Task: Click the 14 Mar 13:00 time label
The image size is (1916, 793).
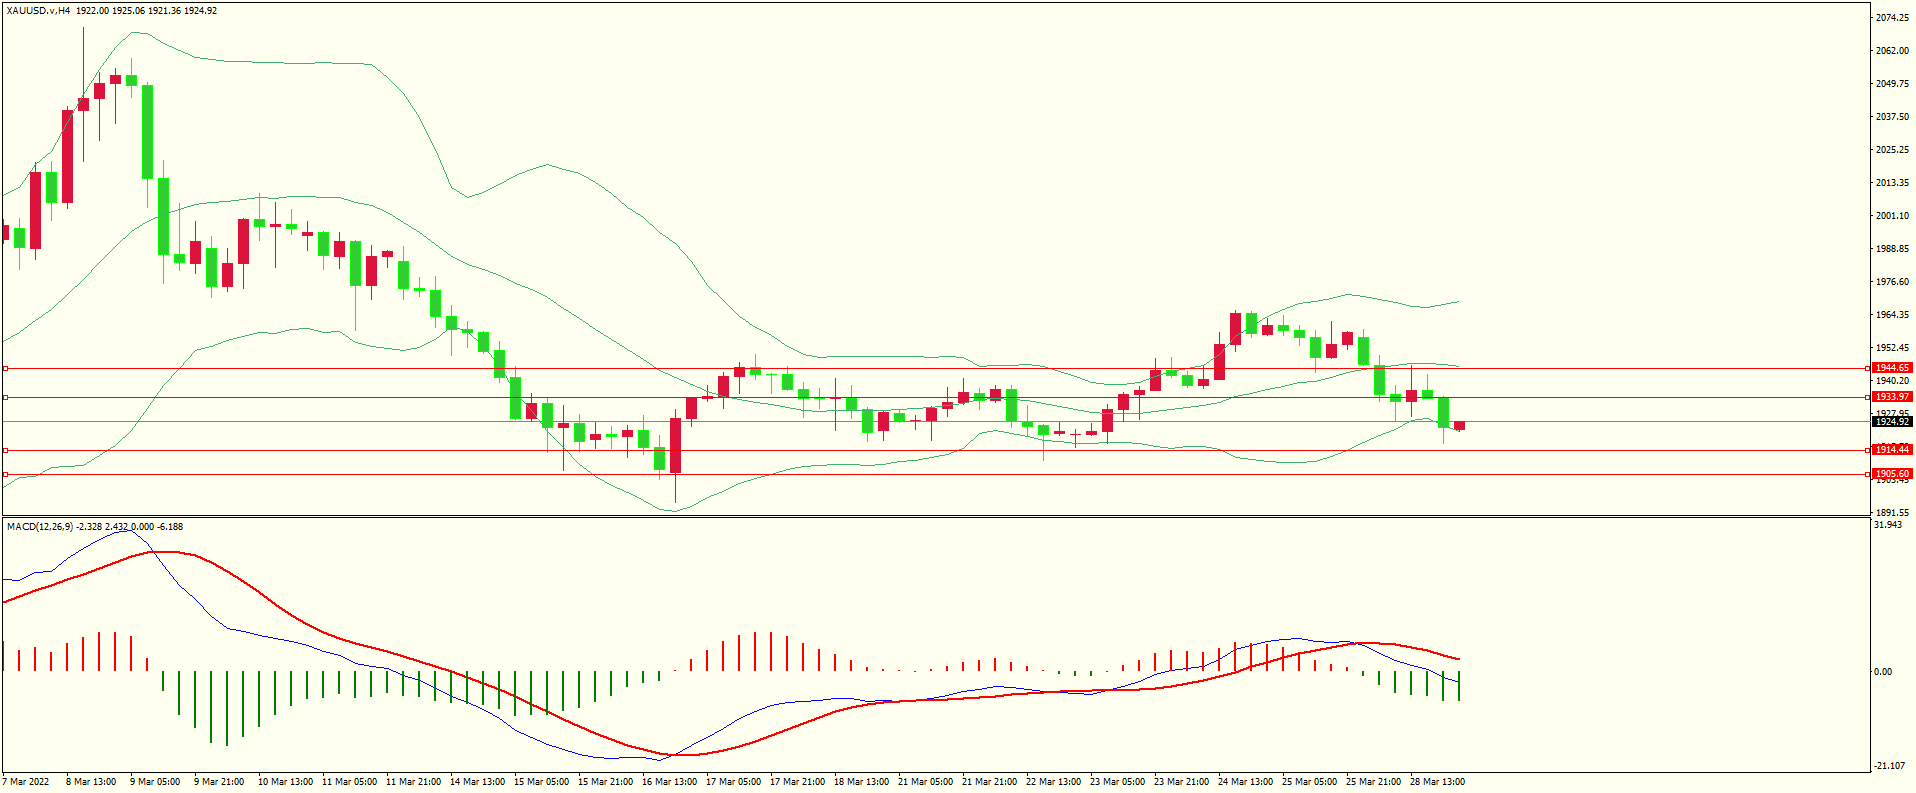Action: [477, 782]
